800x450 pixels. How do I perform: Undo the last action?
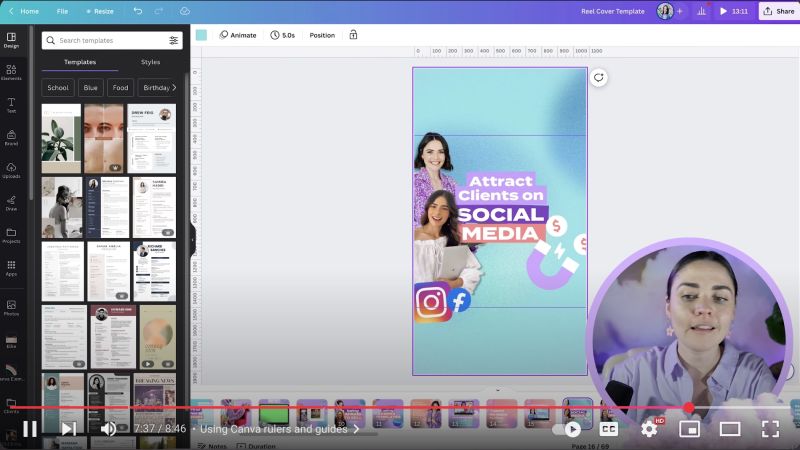click(138, 11)
